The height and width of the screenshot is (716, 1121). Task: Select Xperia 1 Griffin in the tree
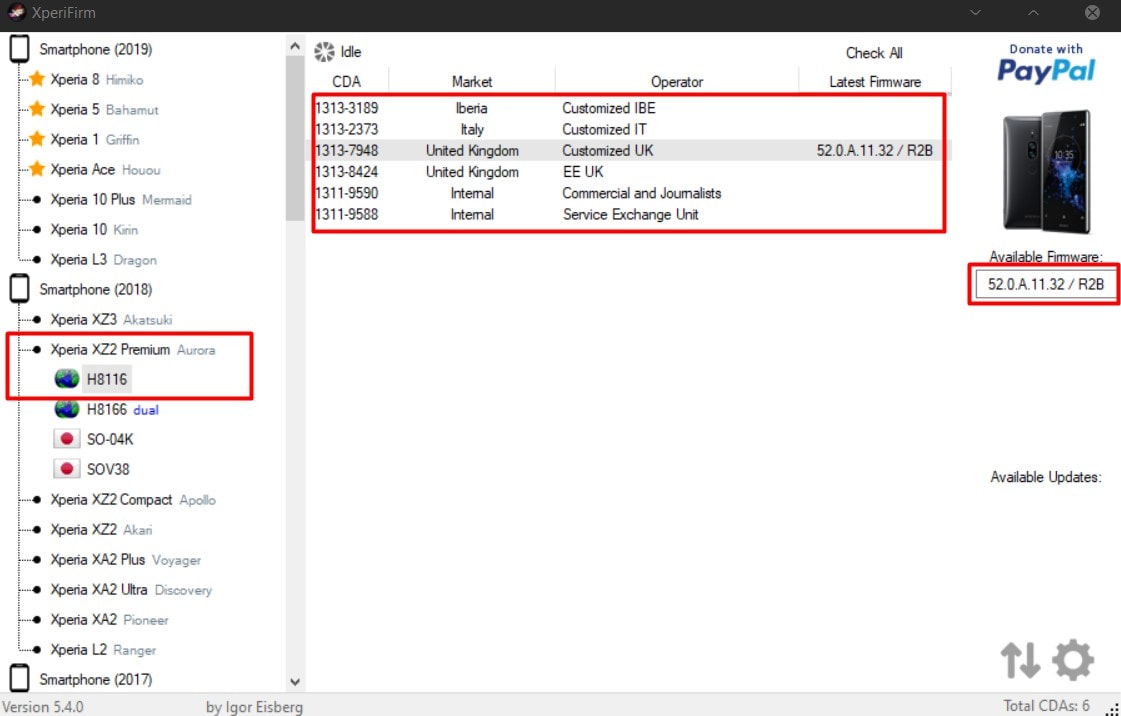[x=94, y=139]
